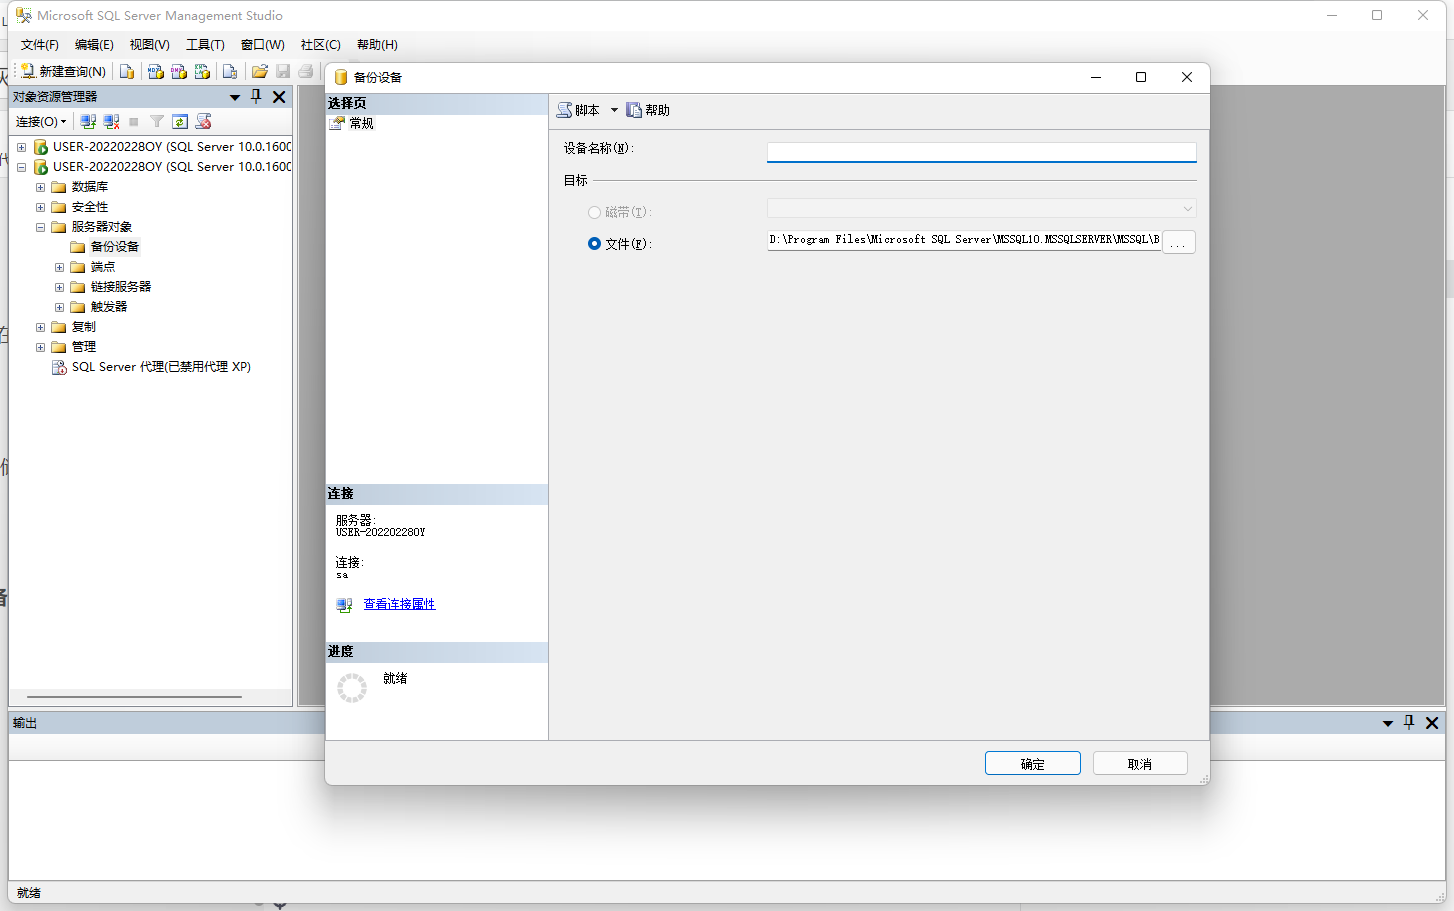Click the XMLA query toolbar icon
This screenshot has height=911, width=1454.
point(202,71)
